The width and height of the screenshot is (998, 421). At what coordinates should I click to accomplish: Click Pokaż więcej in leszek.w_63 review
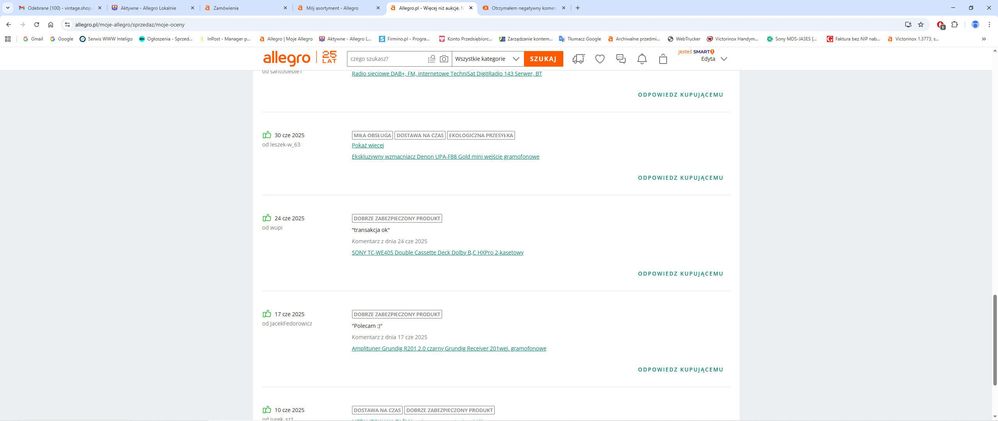point(368,145)
